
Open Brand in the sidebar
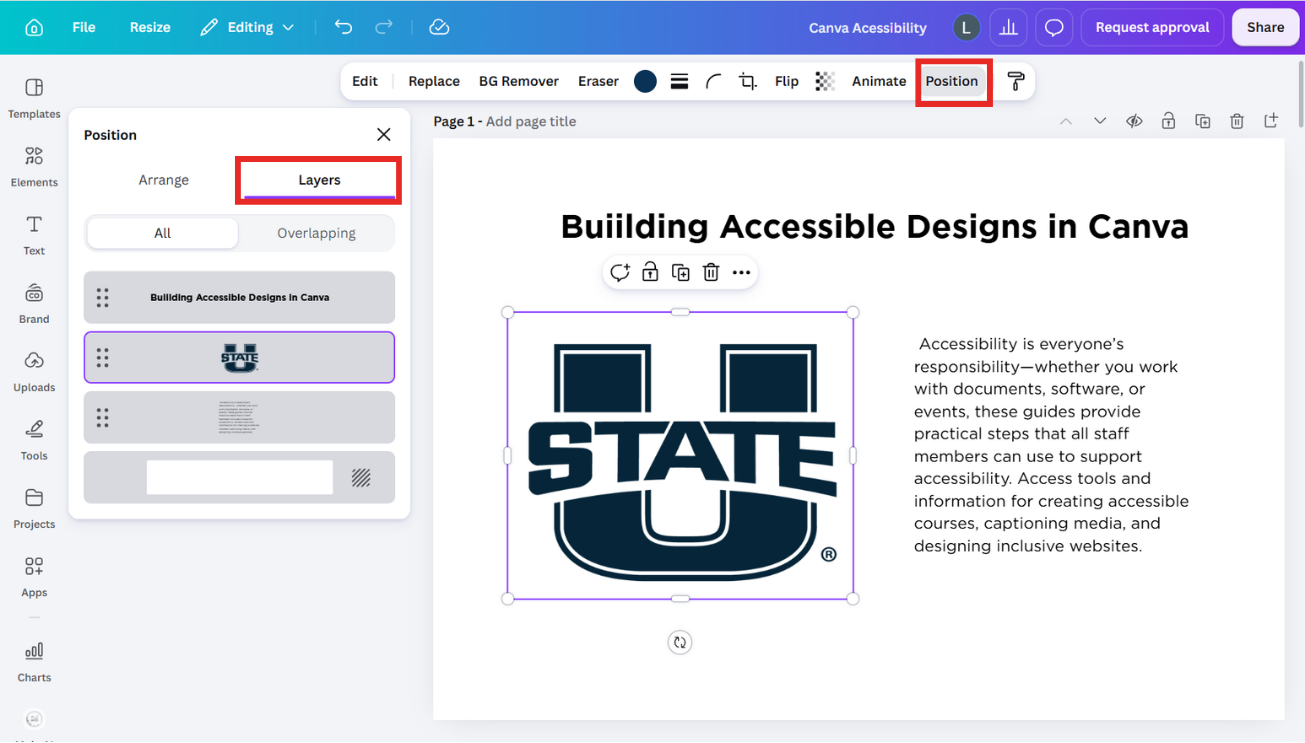pyautogui.click(x=34, y=303)
